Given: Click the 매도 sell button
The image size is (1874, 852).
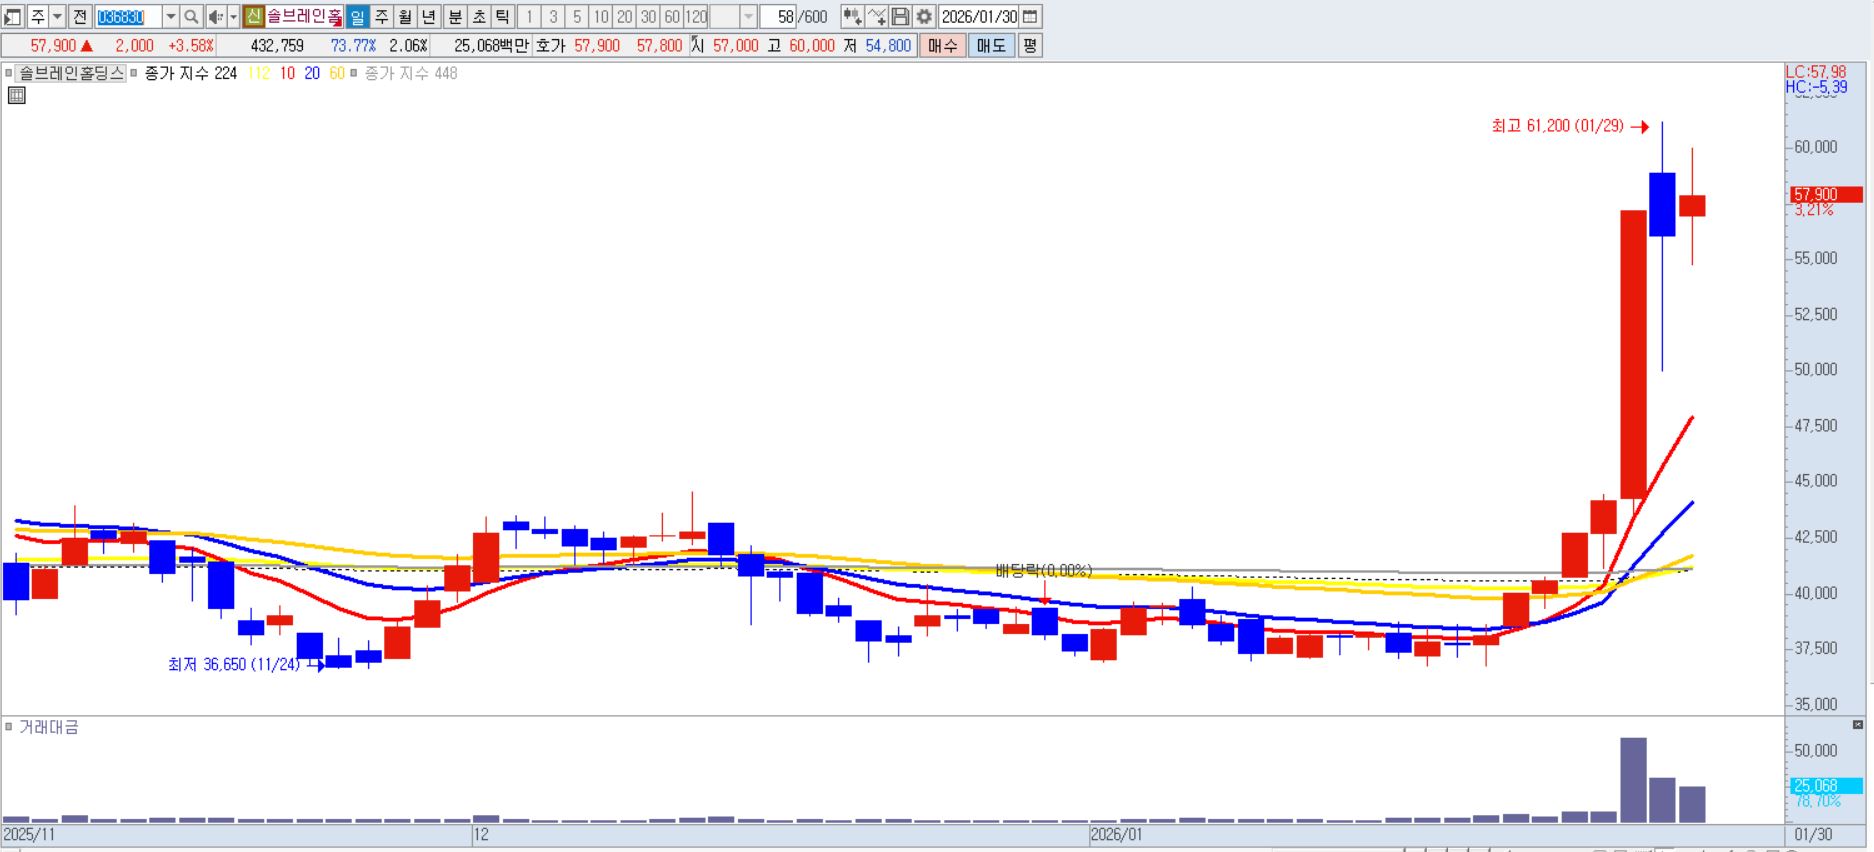Looking at the screenshot, I should click(991, 46).
